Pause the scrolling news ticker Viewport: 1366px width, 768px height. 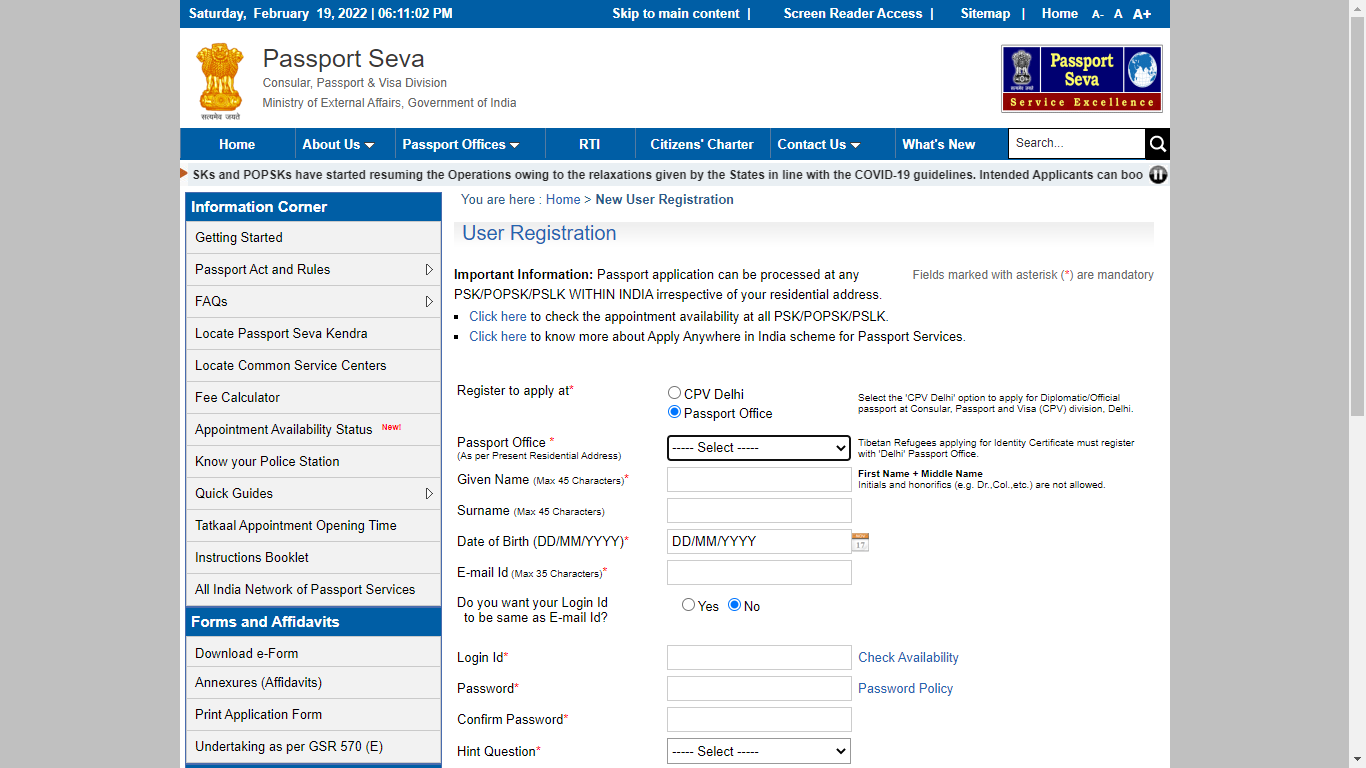click(x=1158, y=175)
